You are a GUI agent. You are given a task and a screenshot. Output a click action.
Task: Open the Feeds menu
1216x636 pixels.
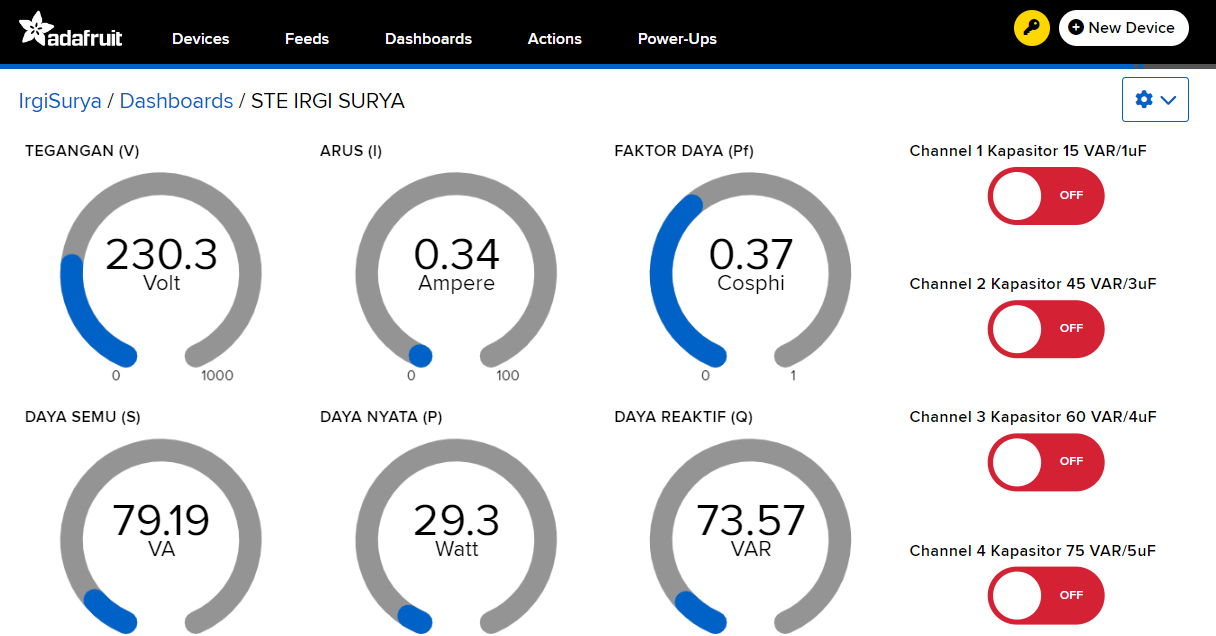(306, 39)
